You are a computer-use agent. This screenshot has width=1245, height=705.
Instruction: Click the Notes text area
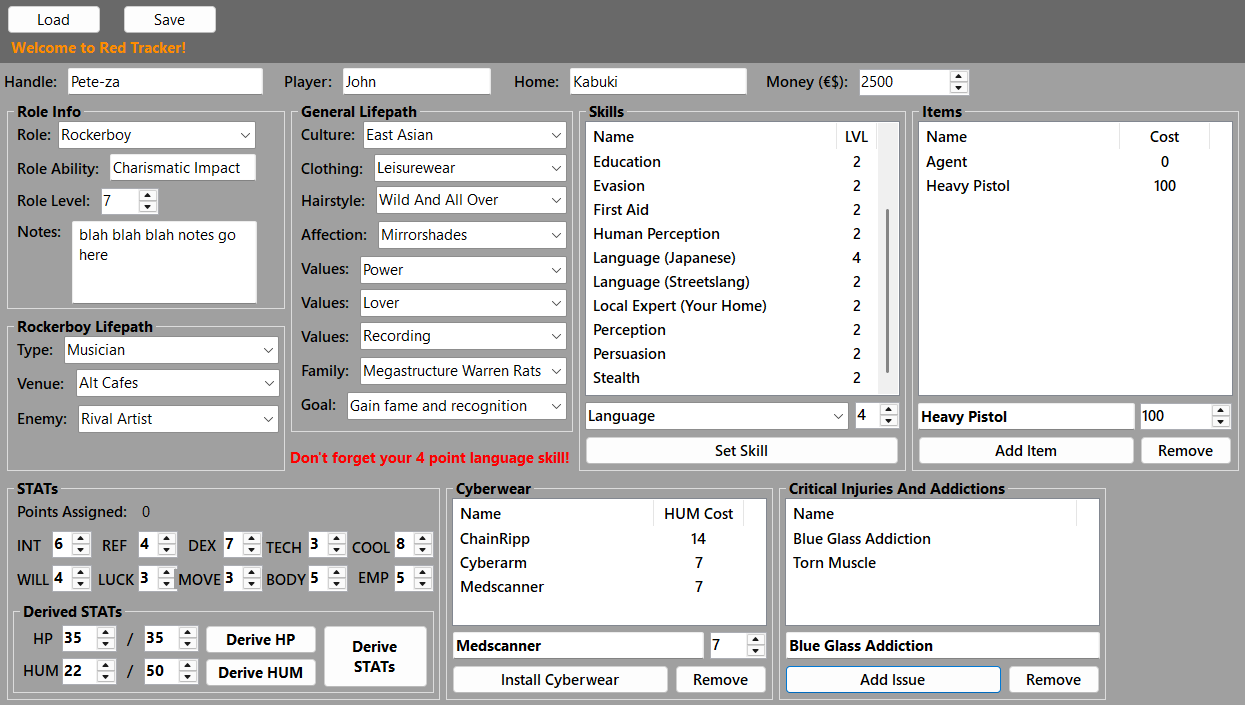pos(164,262)
